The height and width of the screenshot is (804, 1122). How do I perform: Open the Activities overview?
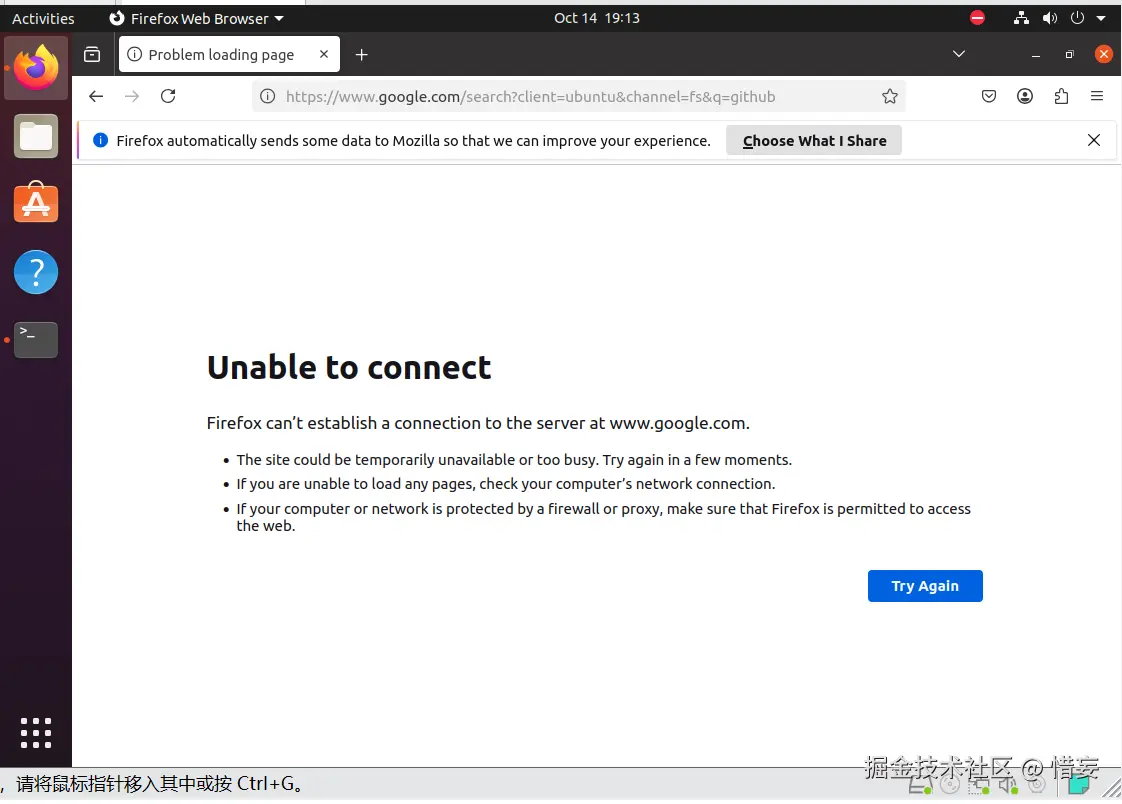coord(43,19)
